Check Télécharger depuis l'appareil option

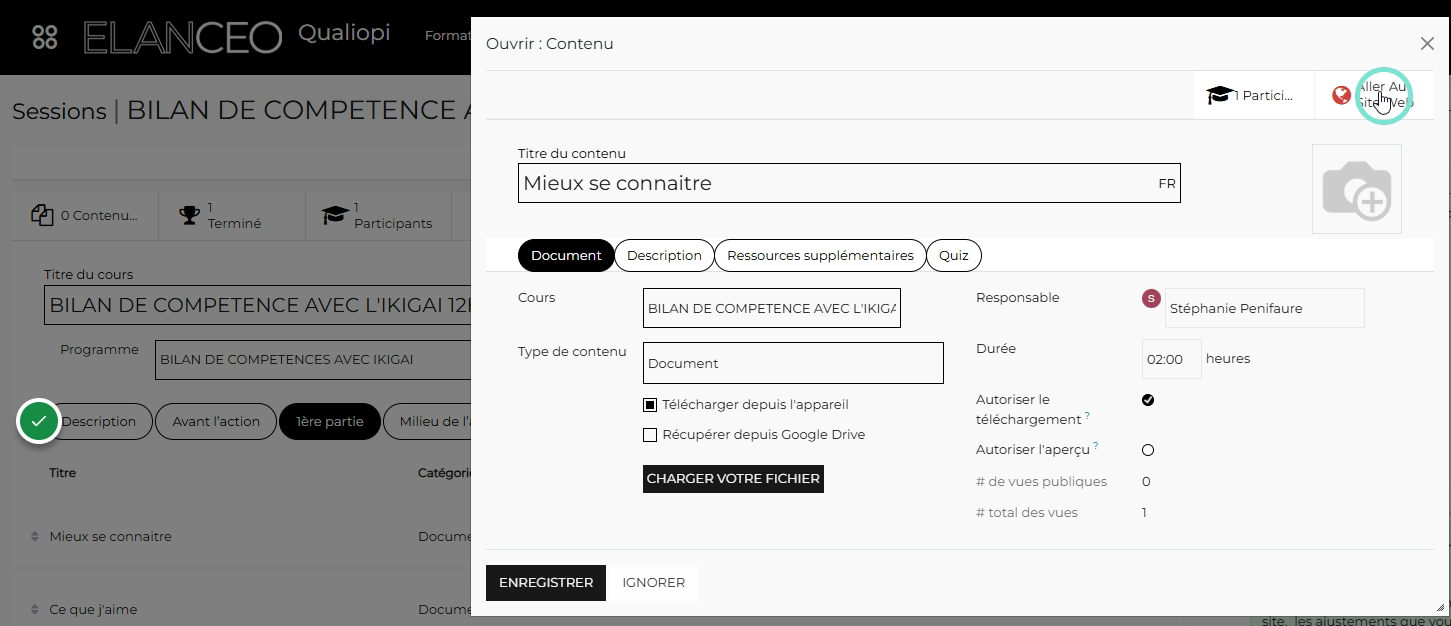pos(650,405)
